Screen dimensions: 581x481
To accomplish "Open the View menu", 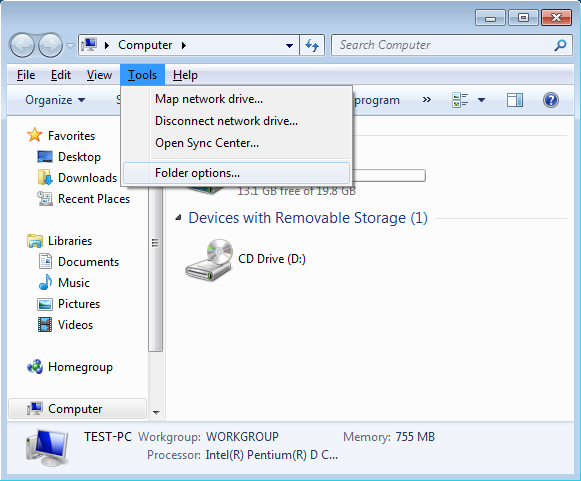I will 99,75.
